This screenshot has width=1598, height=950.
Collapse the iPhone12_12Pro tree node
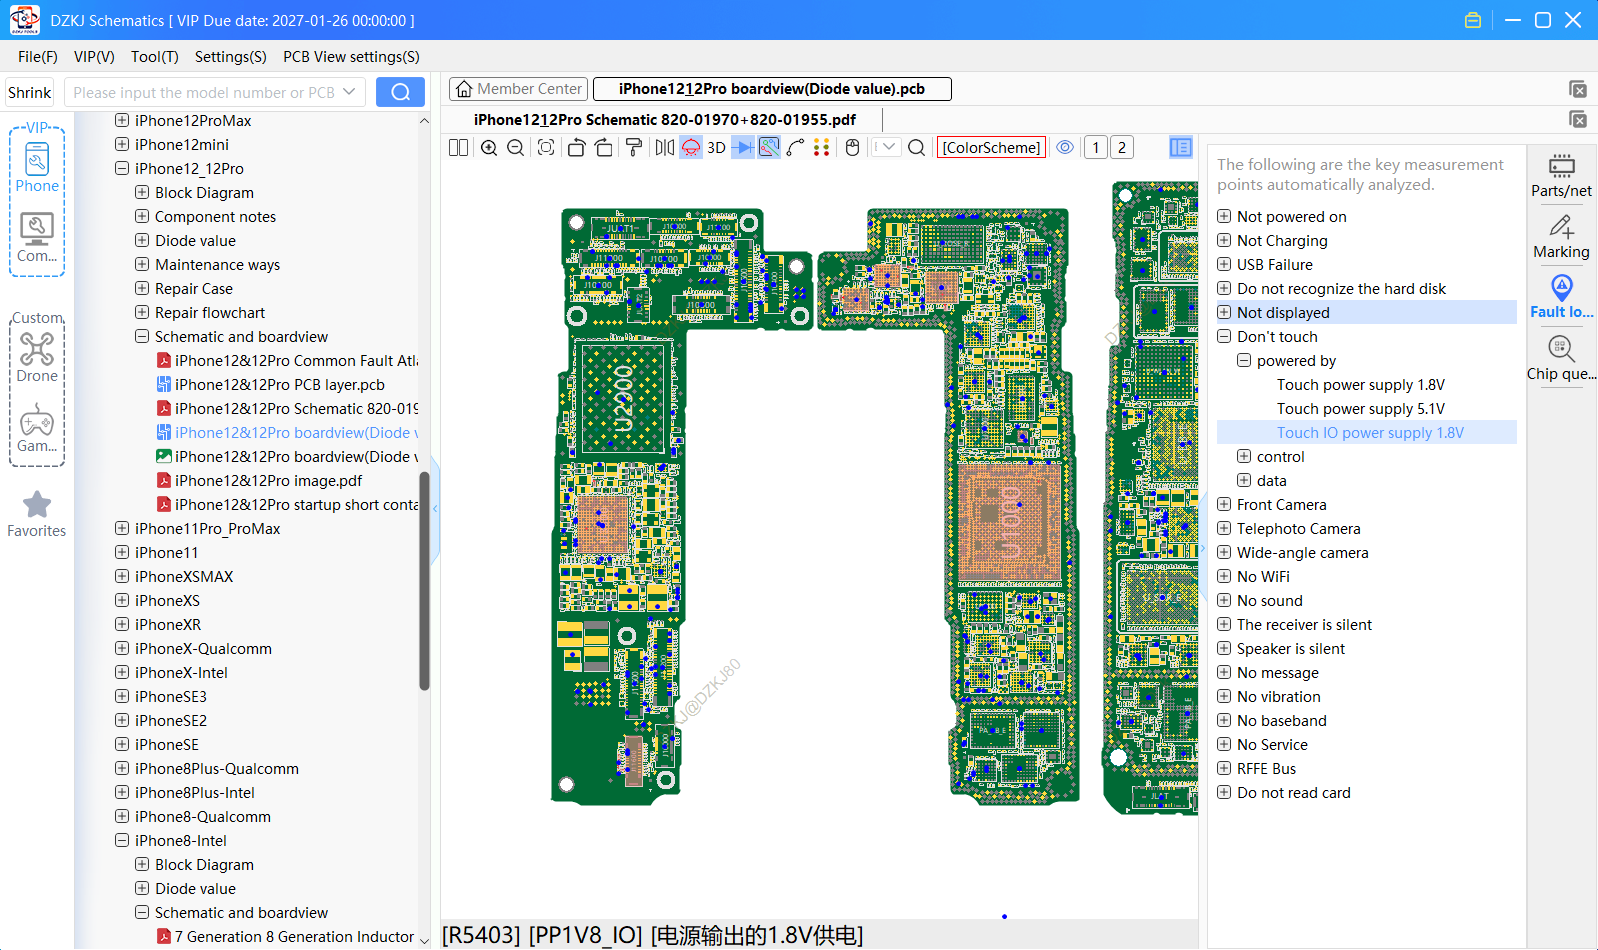(x=122, y=168)
